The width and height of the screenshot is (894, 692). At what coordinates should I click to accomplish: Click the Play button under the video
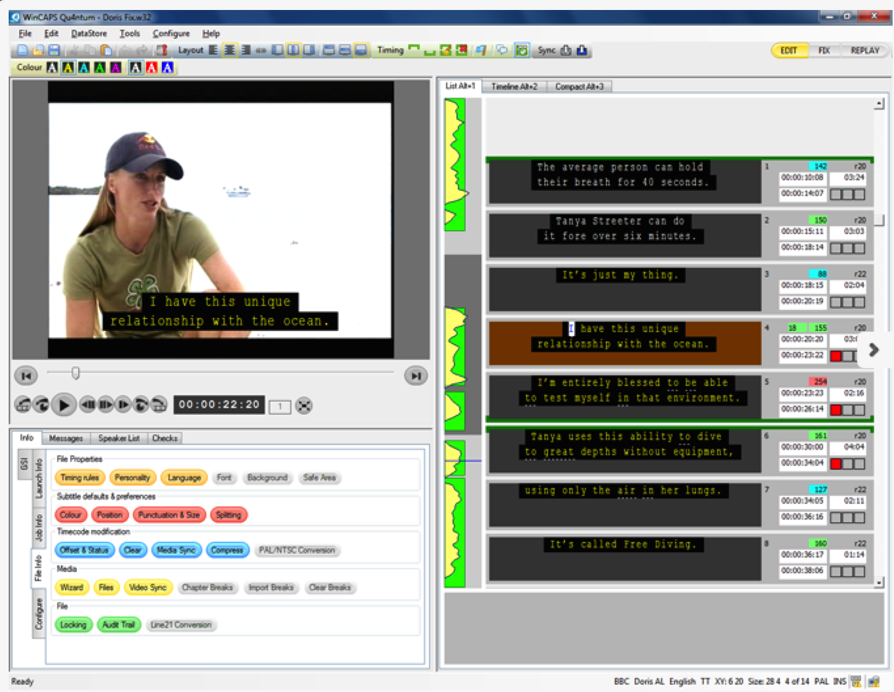tap(63, 404)
